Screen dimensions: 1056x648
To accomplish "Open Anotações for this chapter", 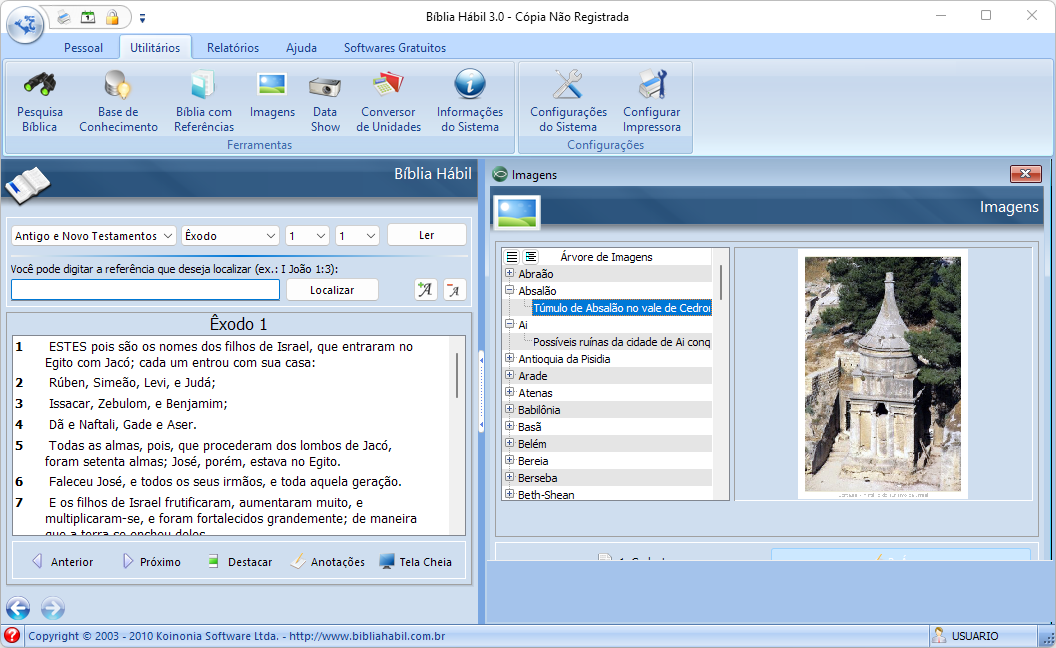I will pyautogui.click(x=328, y=562).
